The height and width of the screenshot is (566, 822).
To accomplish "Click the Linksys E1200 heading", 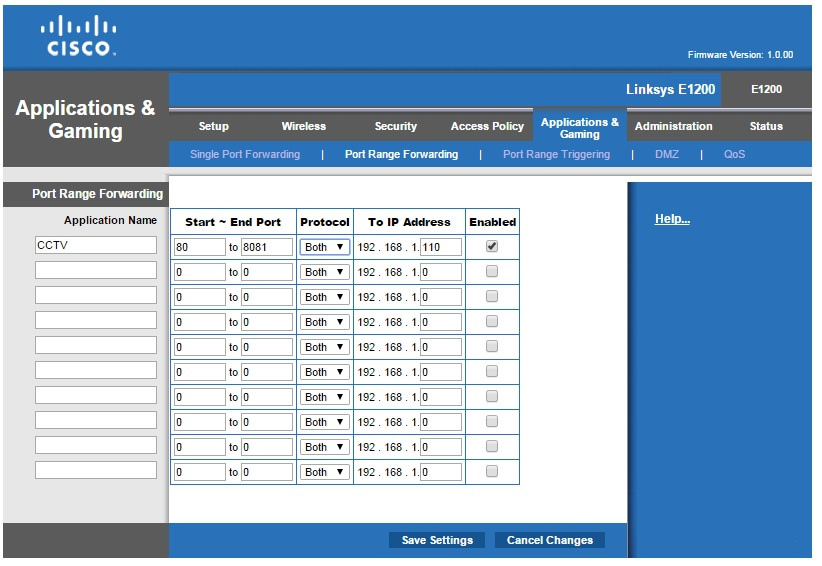I will click(x=670, y=89).
